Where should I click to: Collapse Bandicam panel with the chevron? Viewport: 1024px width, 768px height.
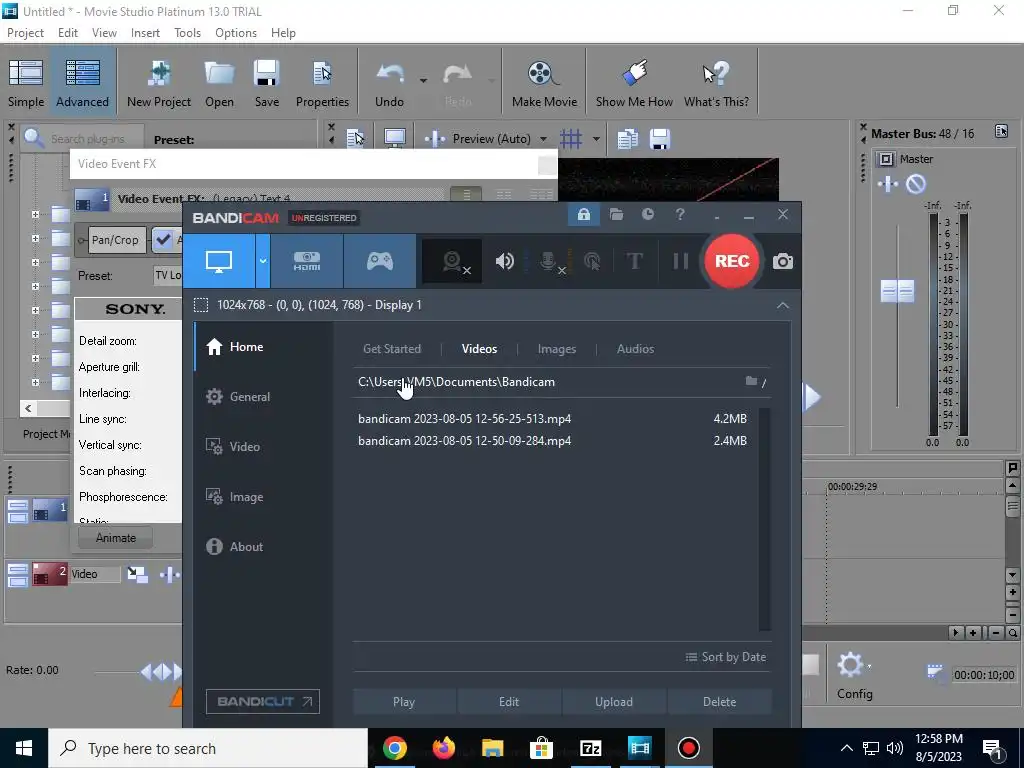pos(782,305)
